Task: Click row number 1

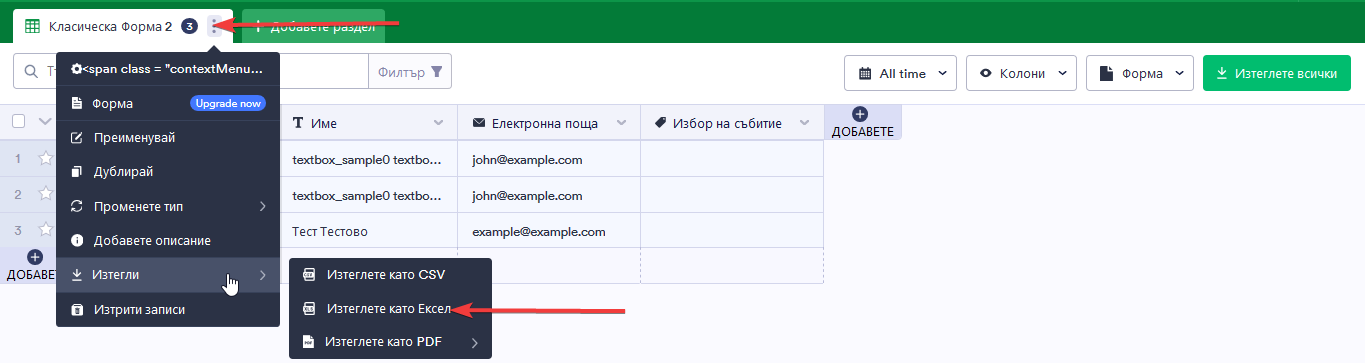Action: (x=18, y=159)
